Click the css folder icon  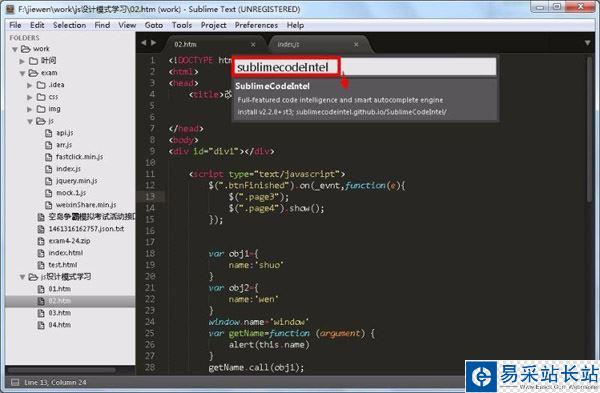41,97
